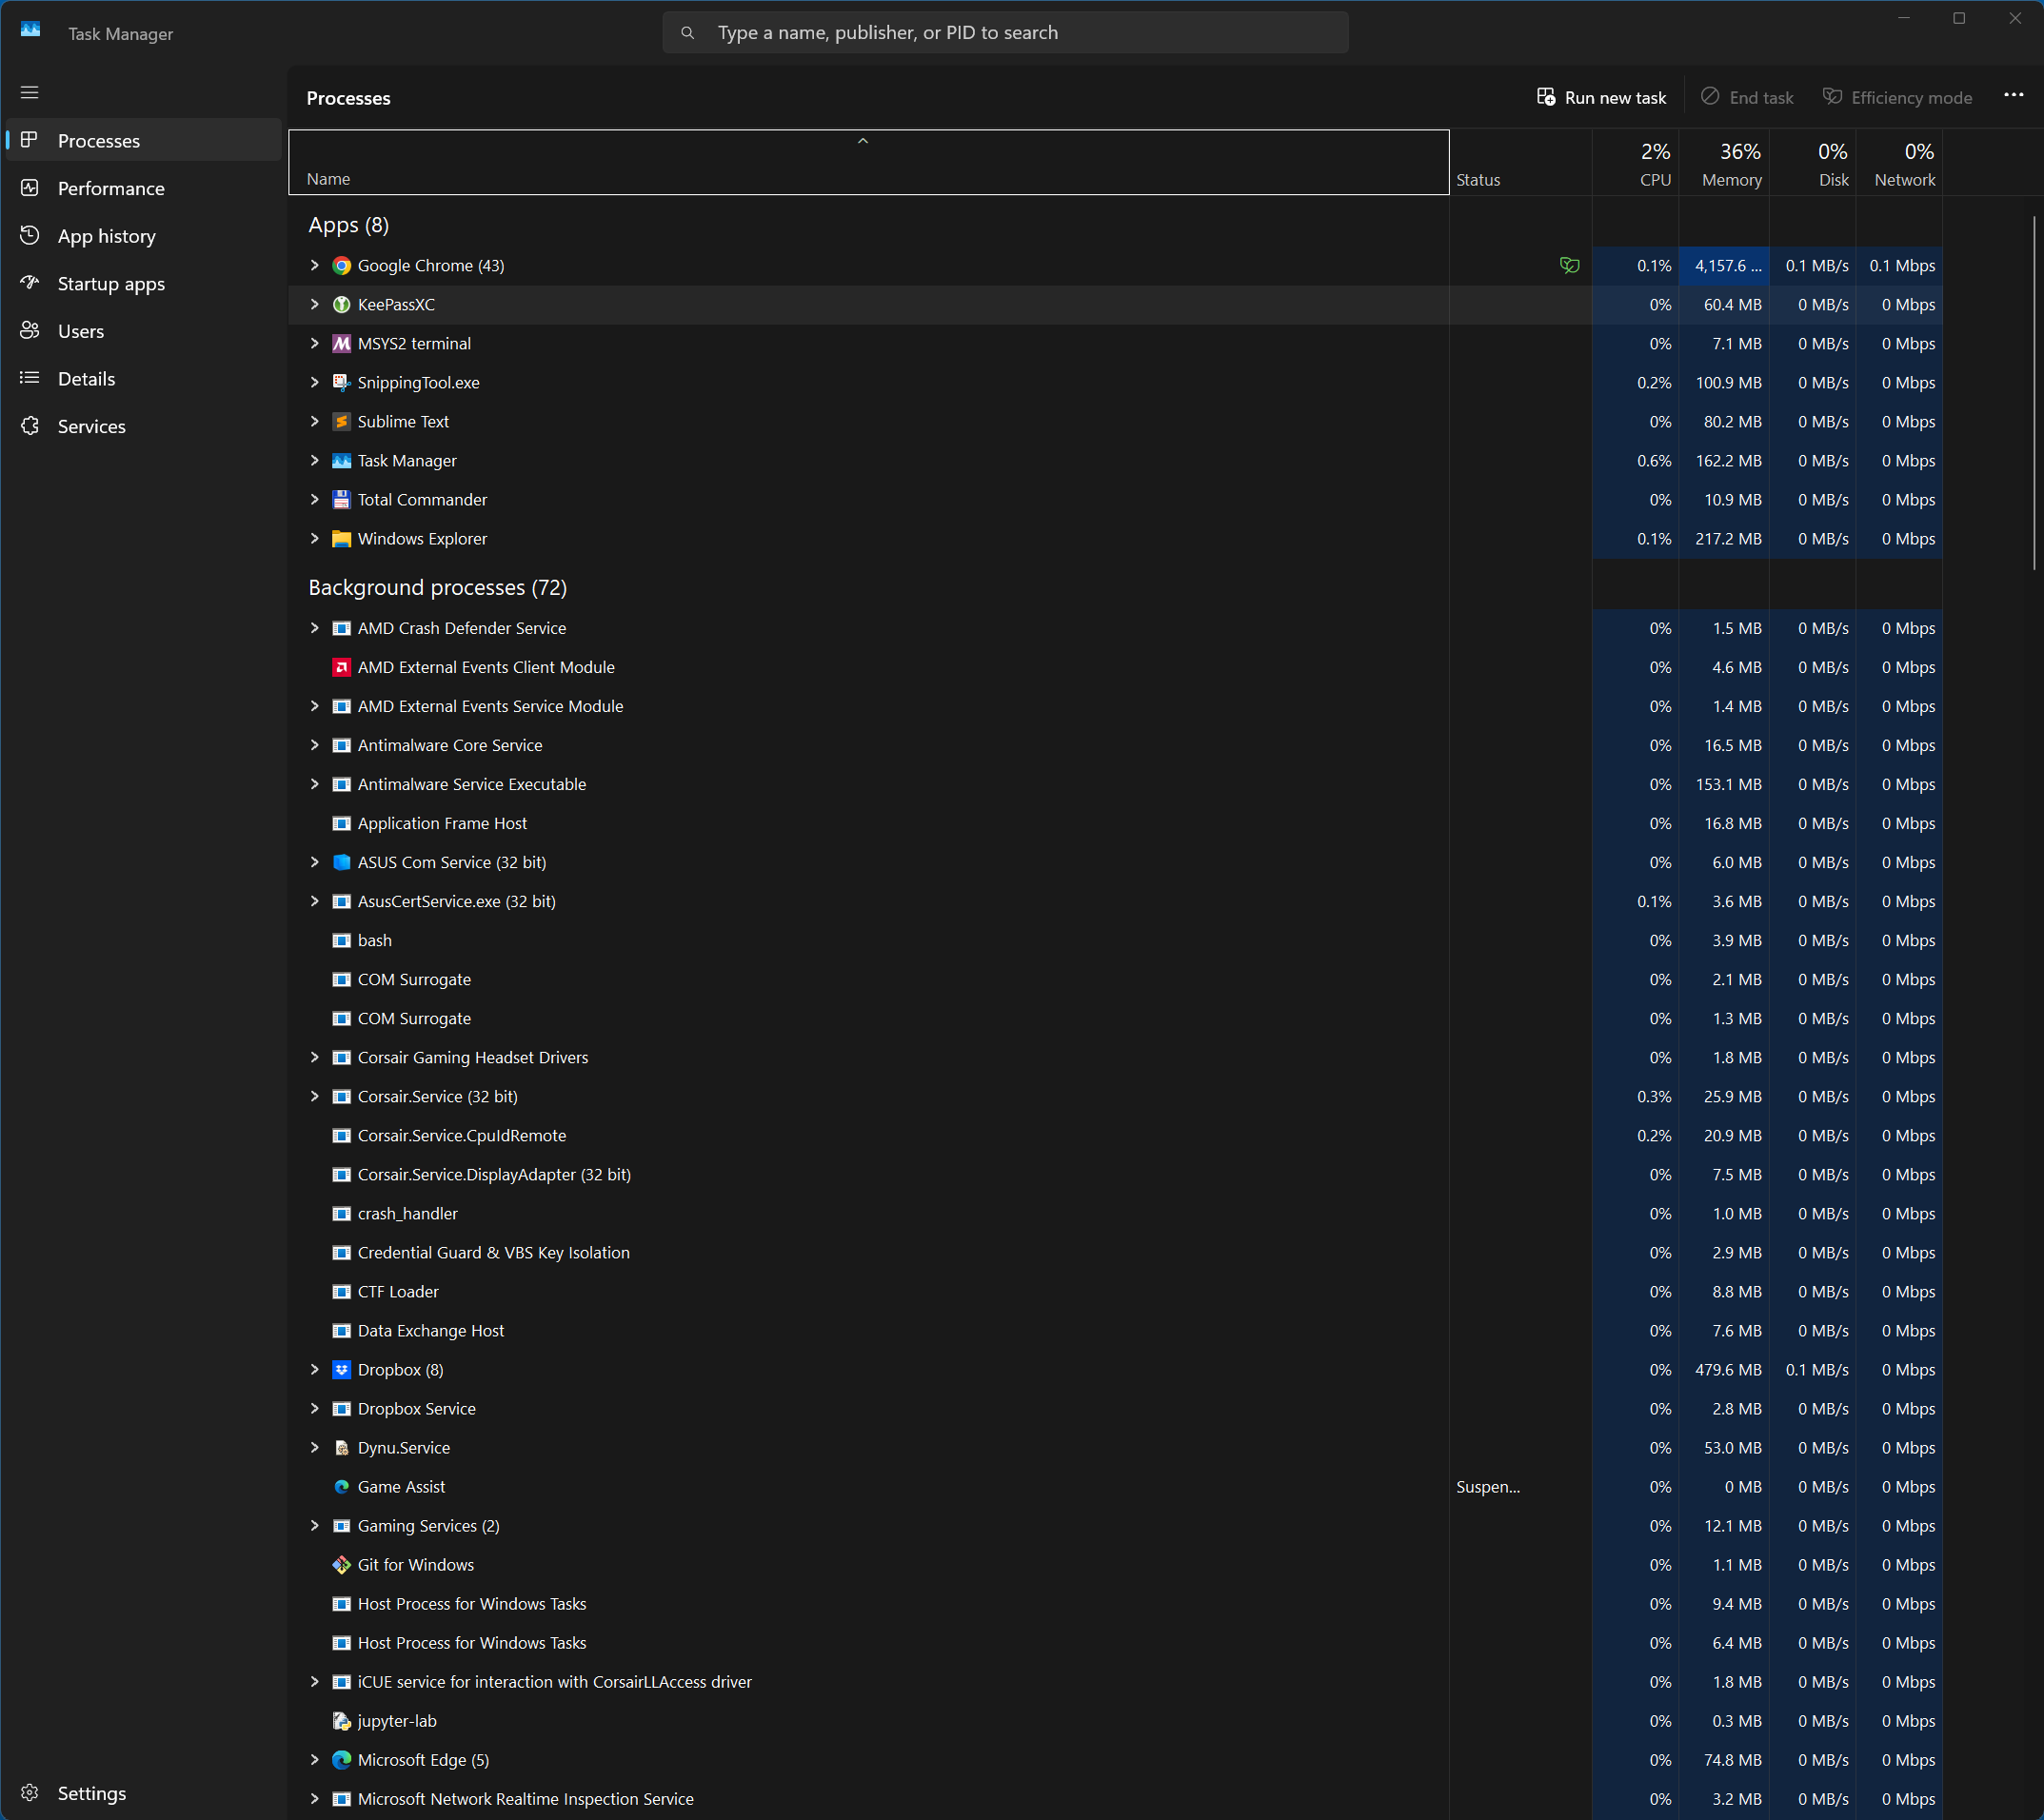
Task: Switch to the Details page
Action: [x=144, y=379]
